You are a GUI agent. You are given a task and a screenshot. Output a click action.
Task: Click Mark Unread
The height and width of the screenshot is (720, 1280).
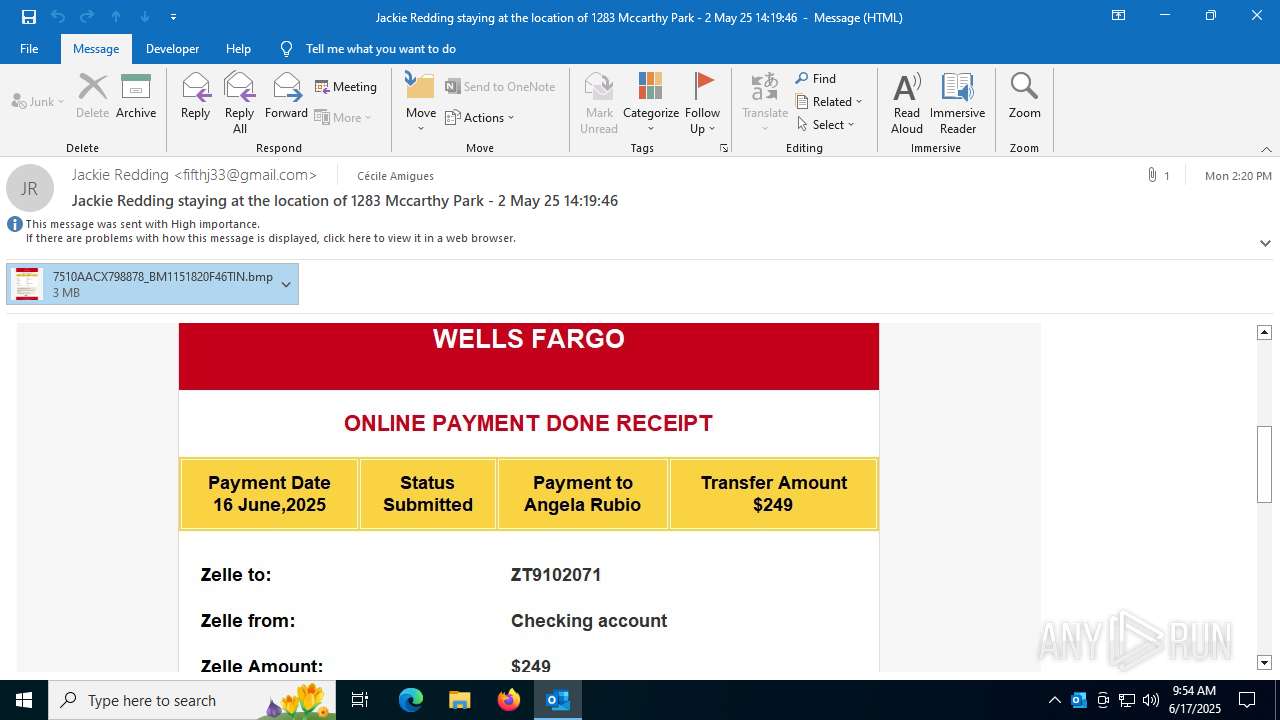point(599,103)
